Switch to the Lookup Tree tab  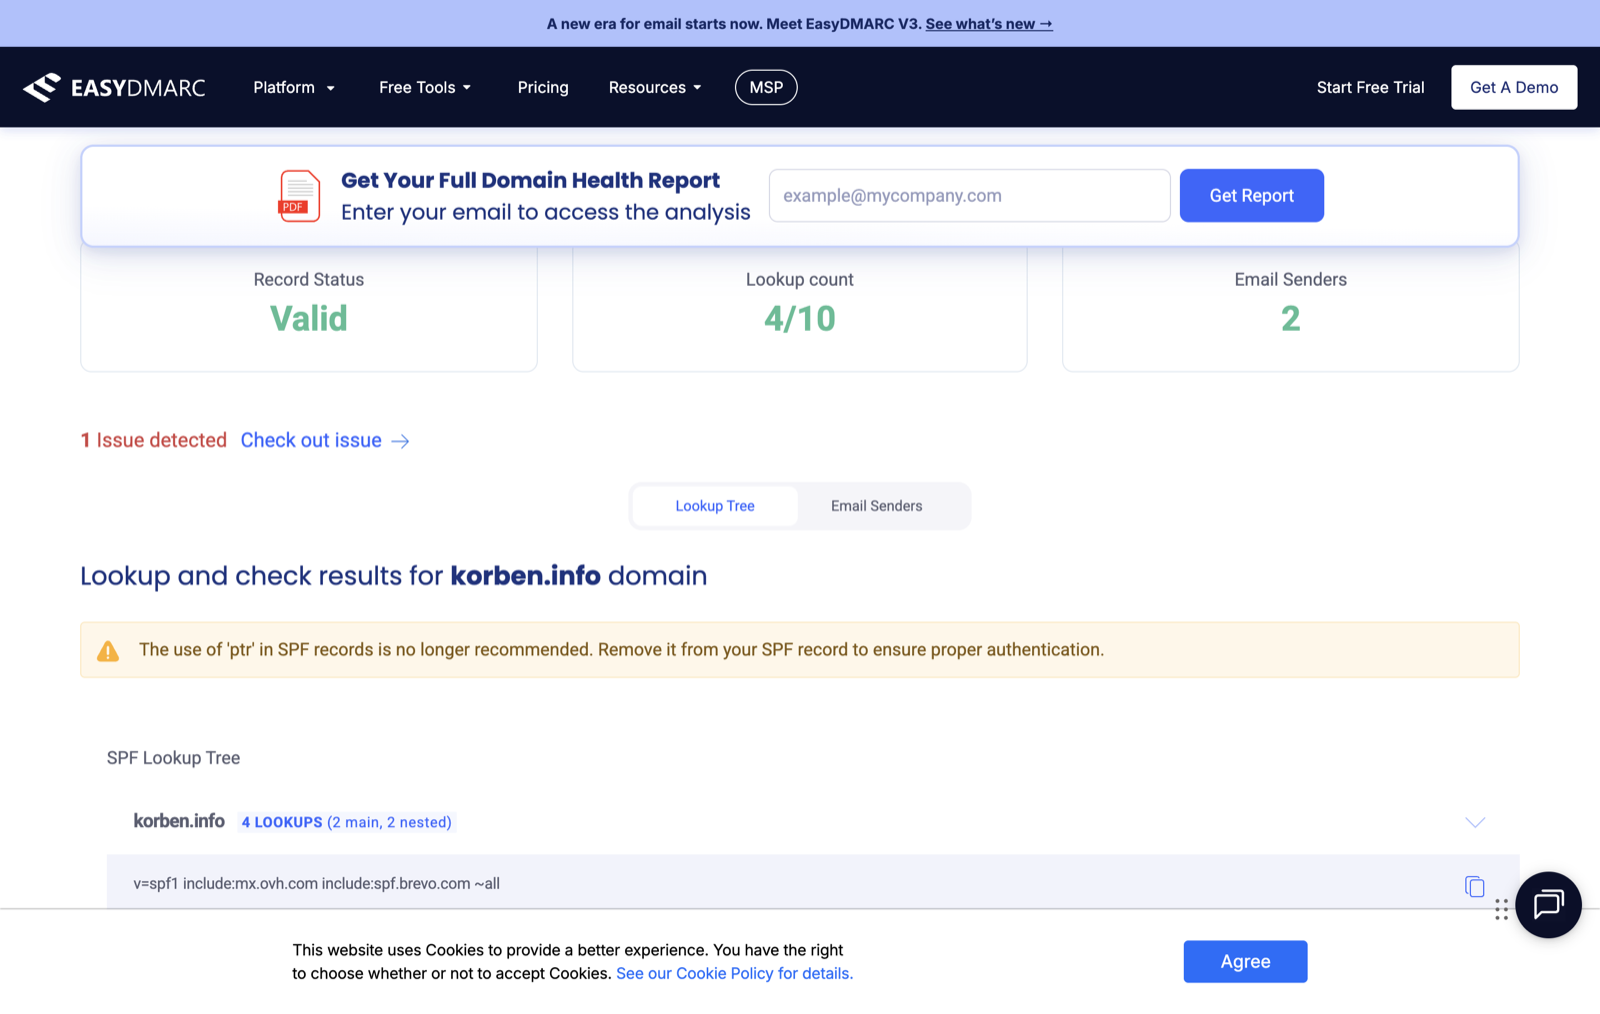(x=715, y=506)
